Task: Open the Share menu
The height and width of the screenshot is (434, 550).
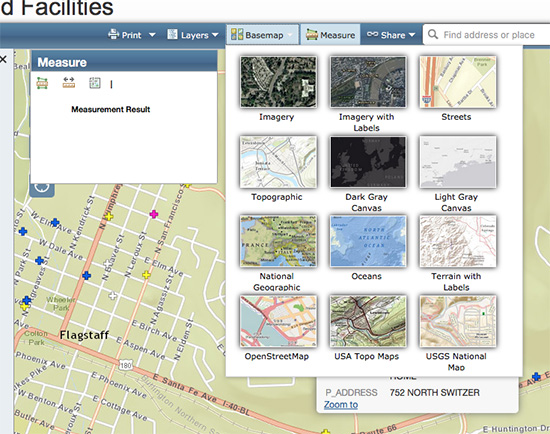Action: [x=391, y=35]
